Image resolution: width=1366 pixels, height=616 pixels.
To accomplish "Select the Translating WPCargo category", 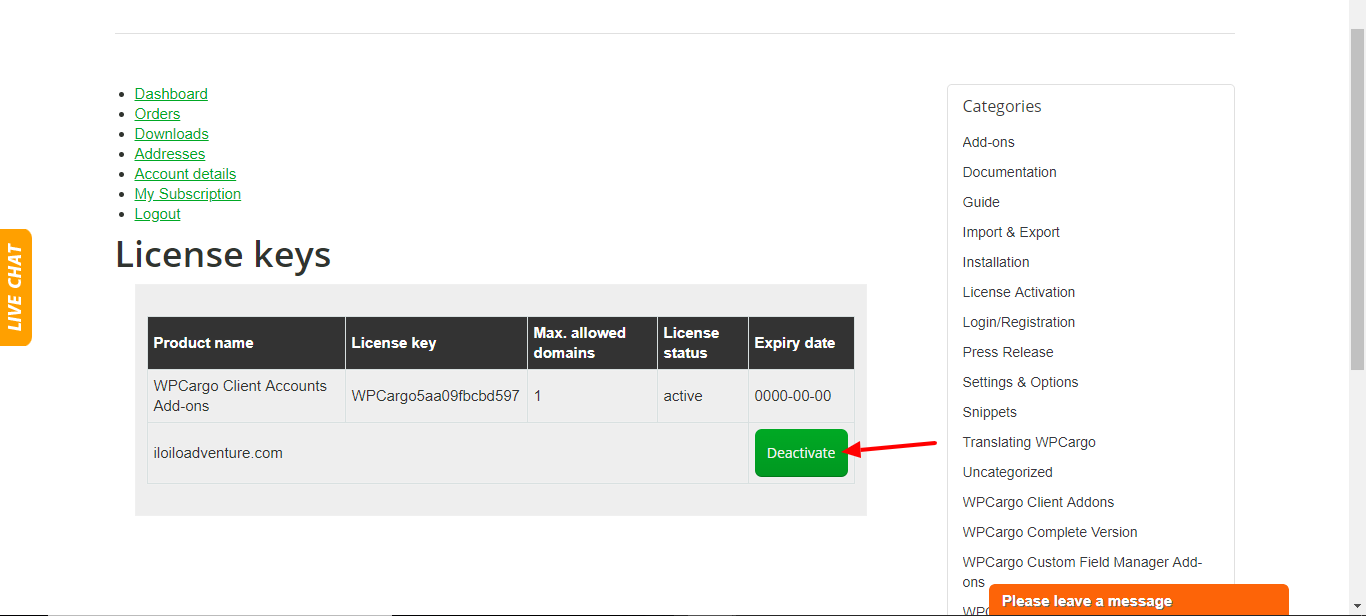I will [x=1029, y=442].
